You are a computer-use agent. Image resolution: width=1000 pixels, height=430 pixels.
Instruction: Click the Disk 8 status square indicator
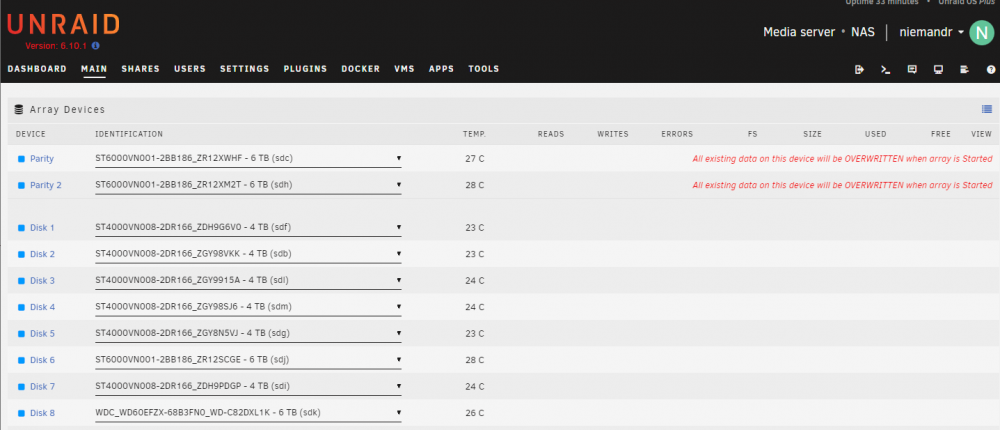tap(21, 413)
